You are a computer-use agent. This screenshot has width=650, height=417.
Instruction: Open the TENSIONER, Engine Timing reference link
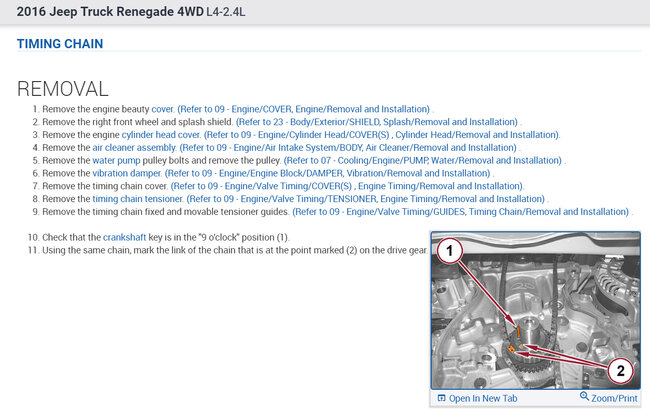pos(366,199)
